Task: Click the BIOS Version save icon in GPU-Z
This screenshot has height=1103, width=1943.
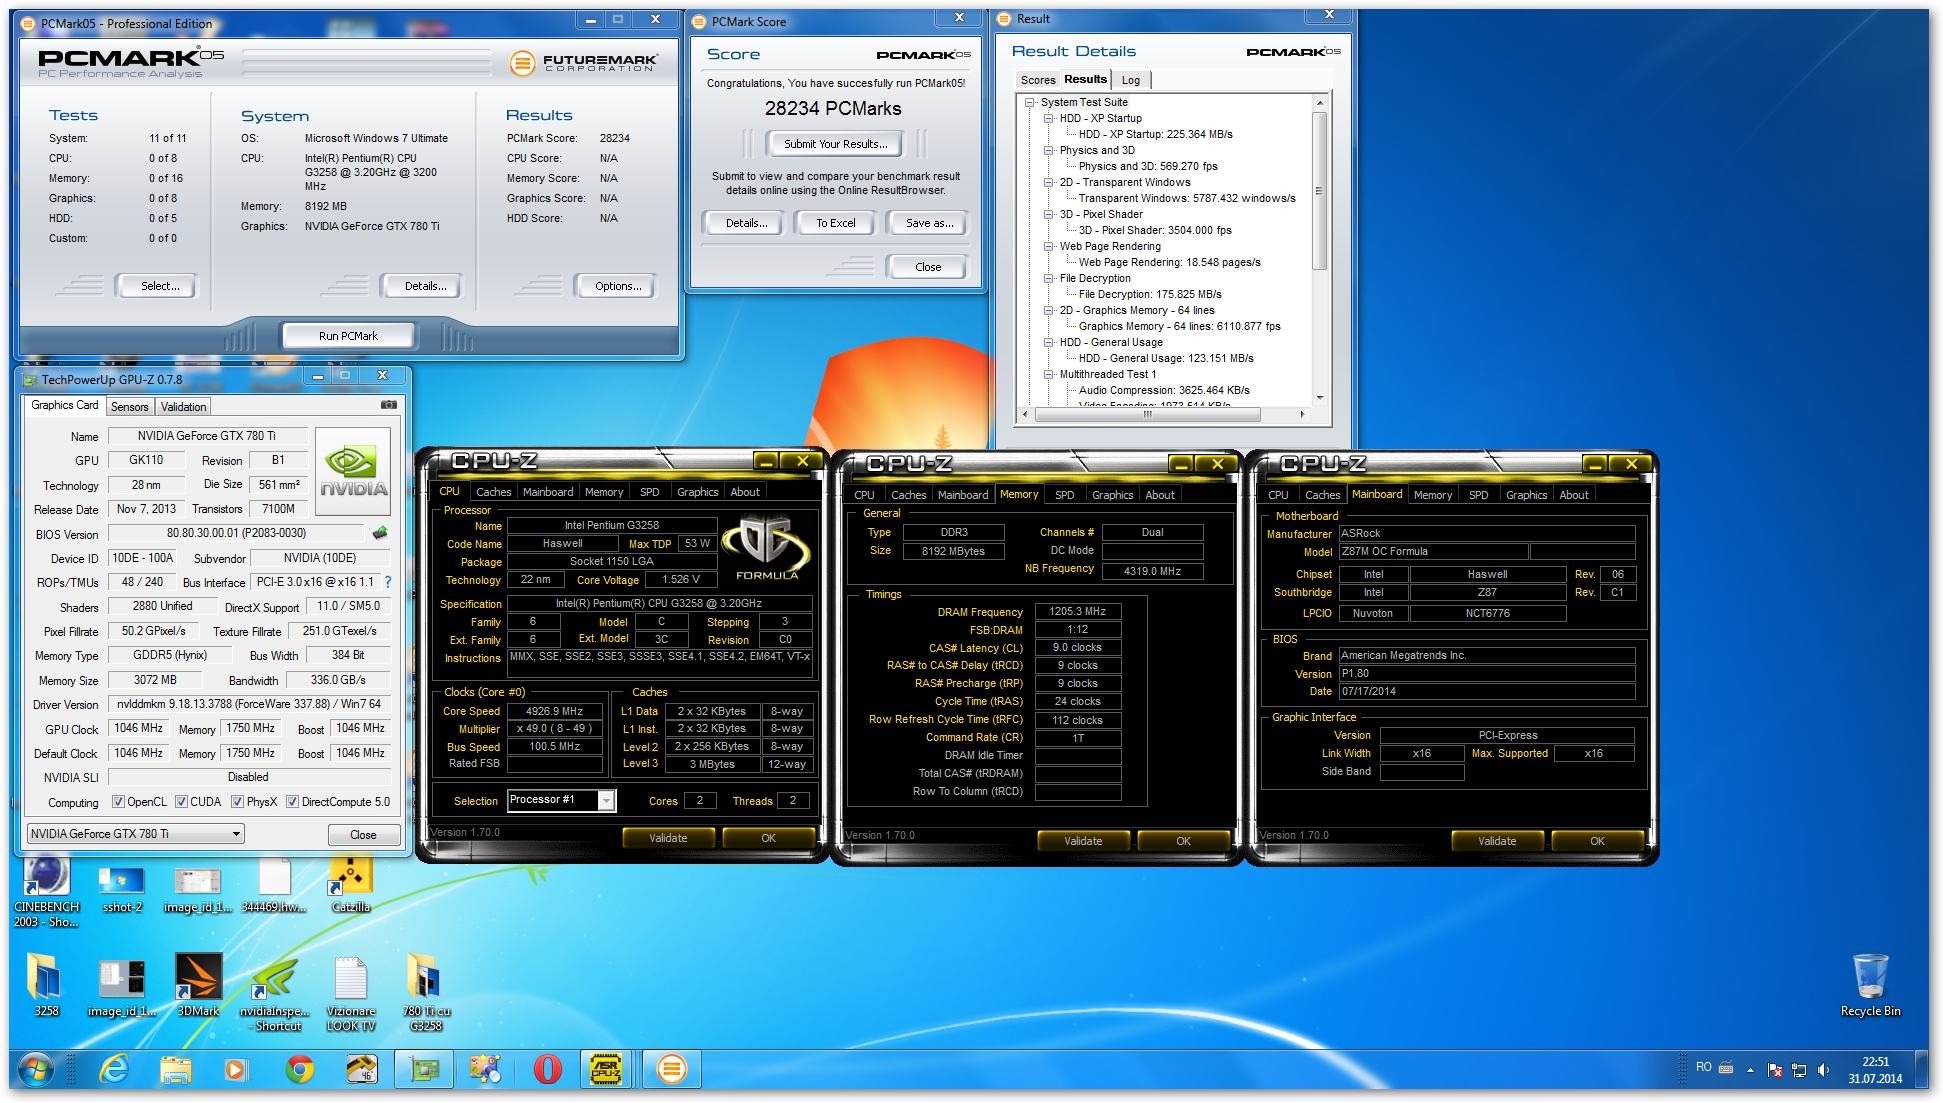Action: [x=380, y=533]
